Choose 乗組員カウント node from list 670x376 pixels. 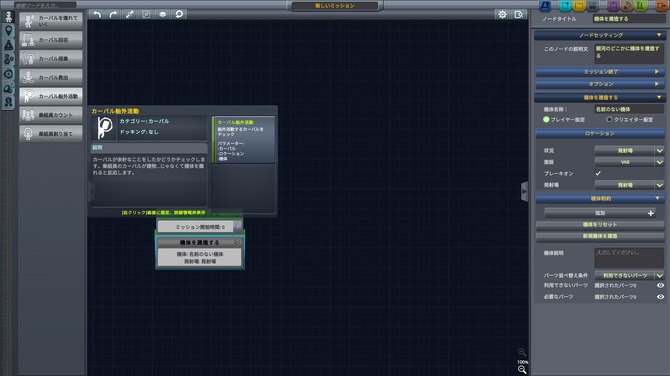tap(51, 115)
